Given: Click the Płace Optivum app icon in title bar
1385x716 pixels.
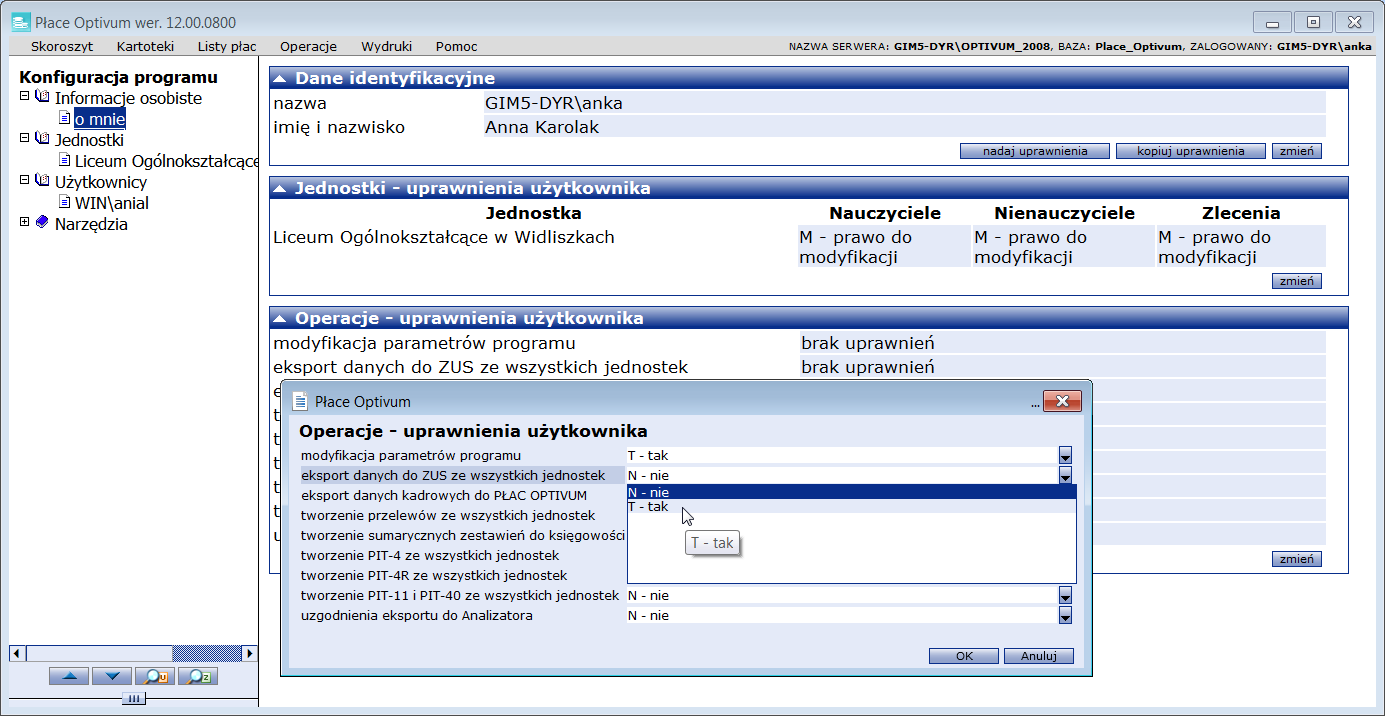Looking at the screenshot, I should (20, 21).
